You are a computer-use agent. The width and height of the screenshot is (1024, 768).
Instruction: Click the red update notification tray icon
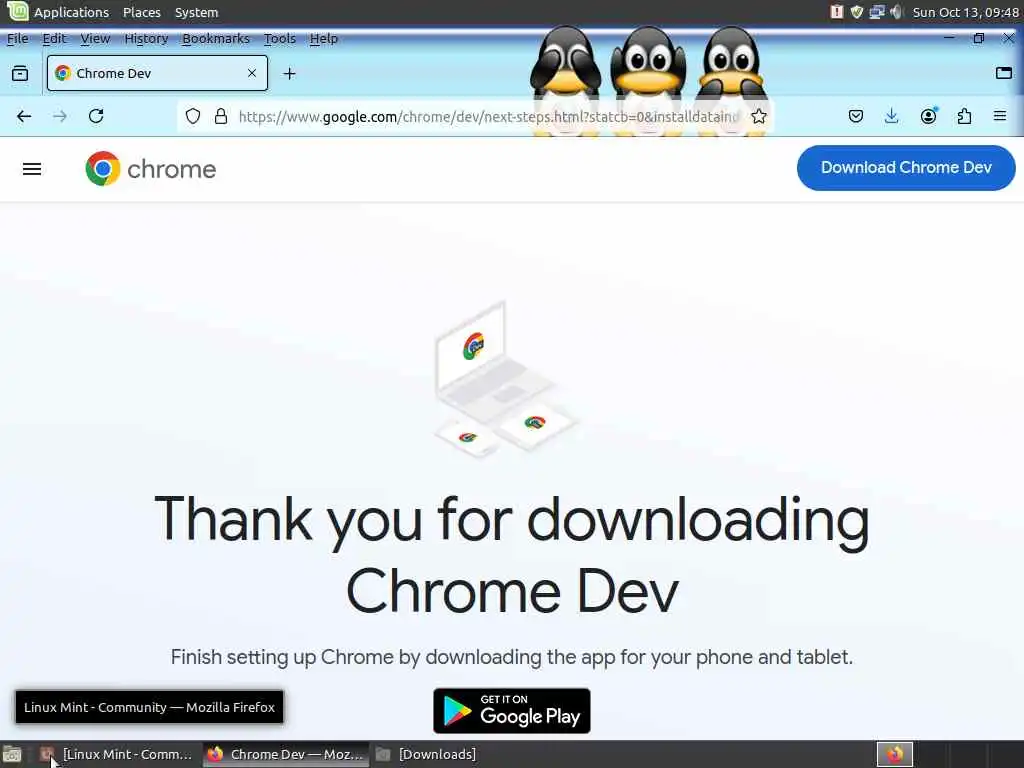click(x=837, y=12)
